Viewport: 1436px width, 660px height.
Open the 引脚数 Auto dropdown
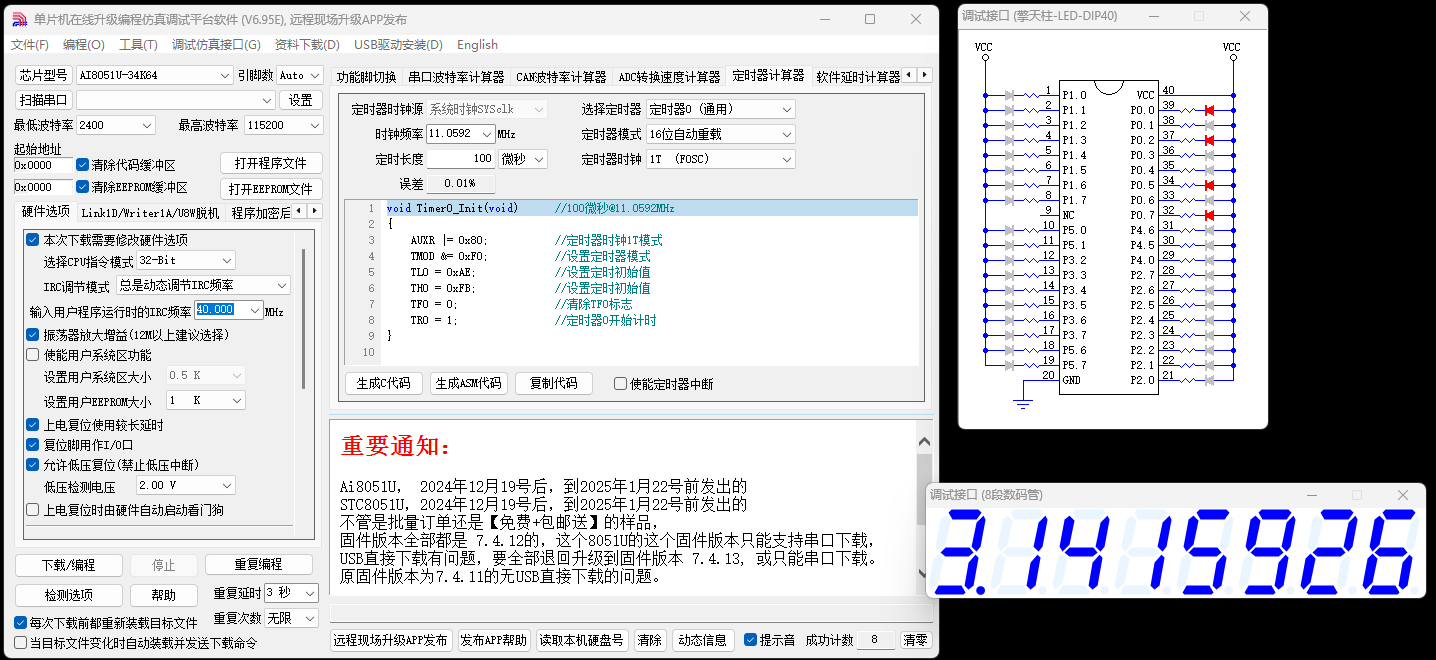click(x=300, y=75)
